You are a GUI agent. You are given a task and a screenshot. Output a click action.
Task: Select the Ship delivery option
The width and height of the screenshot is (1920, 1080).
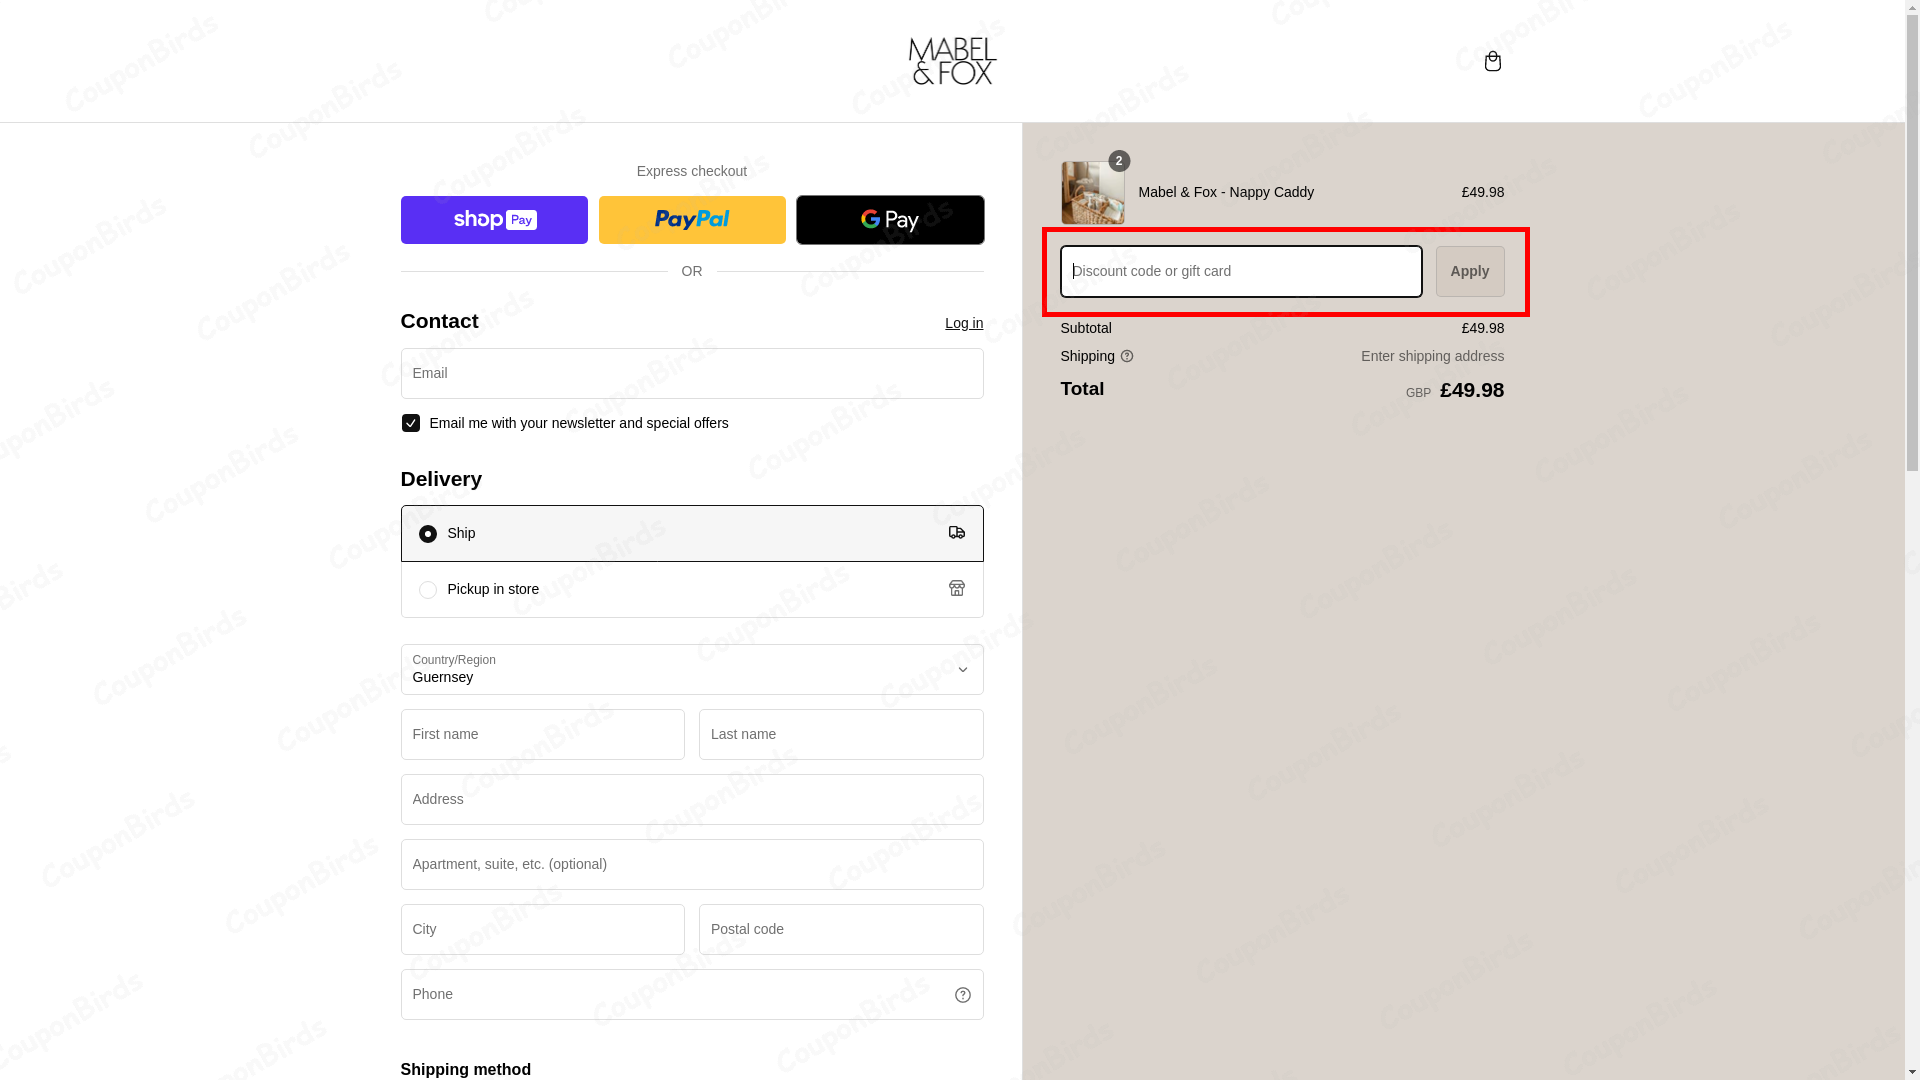(x=428, y=534)
